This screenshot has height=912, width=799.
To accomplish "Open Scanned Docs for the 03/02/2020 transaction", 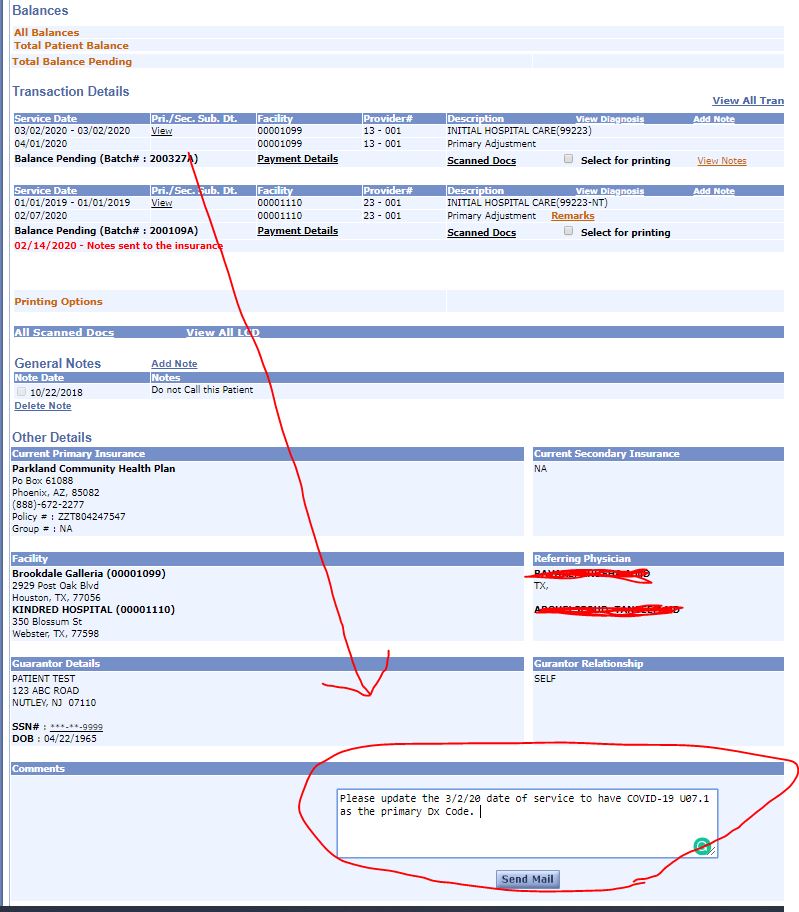I will click(x=481, y=161).
